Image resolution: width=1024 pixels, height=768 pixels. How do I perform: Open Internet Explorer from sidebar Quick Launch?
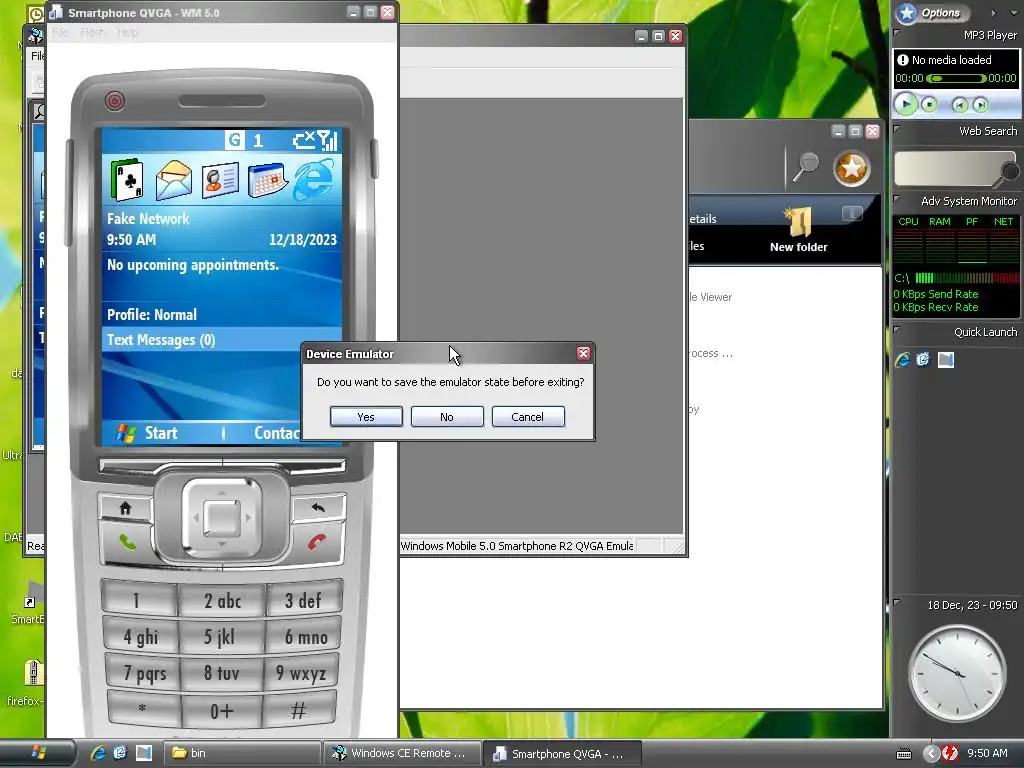(x=903, y=359)
